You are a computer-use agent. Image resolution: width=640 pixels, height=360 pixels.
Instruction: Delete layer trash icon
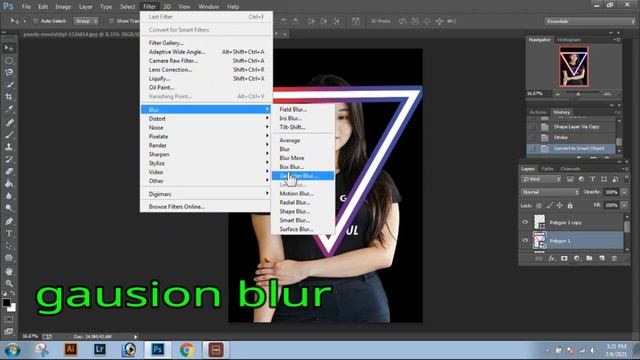click(614, 258)
